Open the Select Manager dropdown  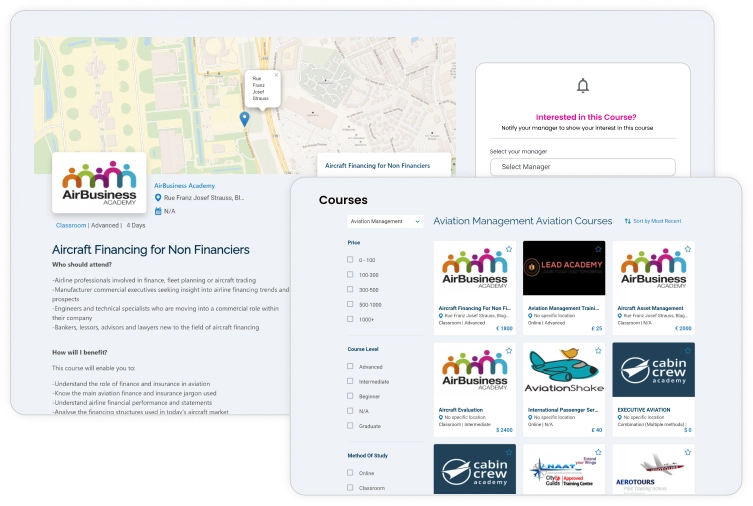(583, 167)
